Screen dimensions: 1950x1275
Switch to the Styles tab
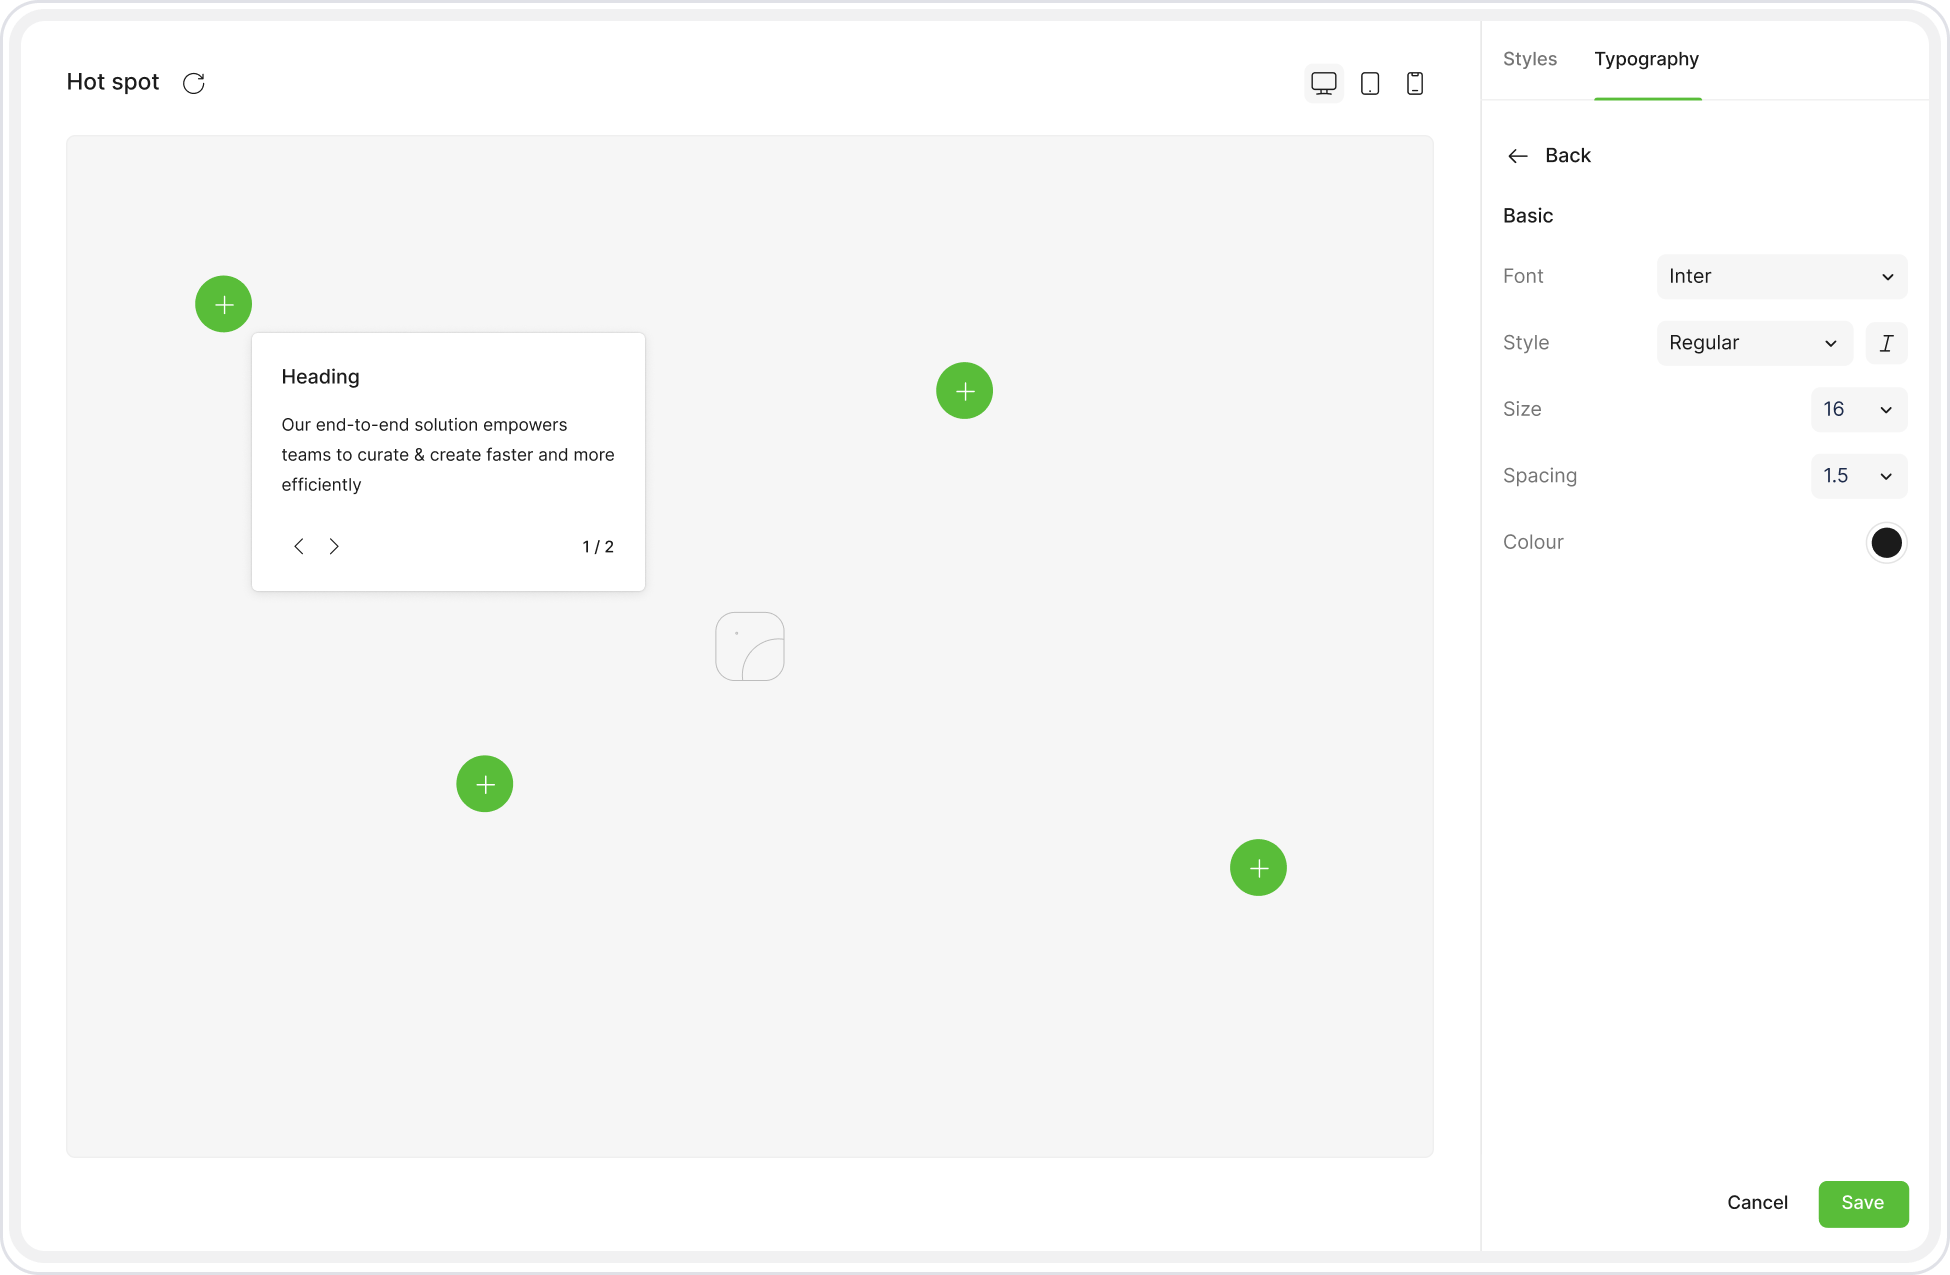click(x=1529, y=59)
